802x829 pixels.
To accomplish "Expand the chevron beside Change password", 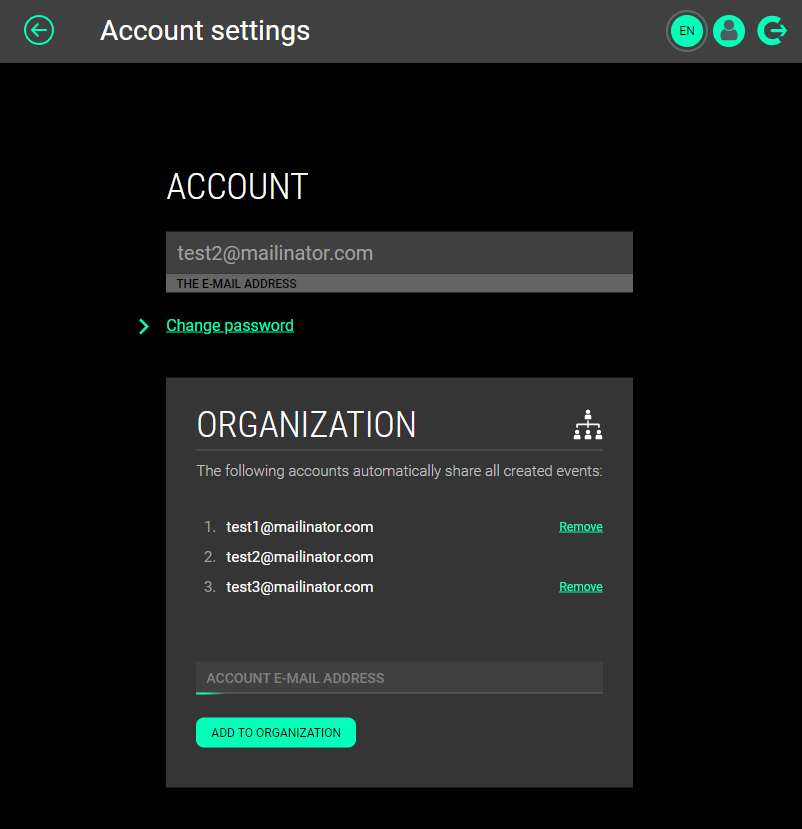I will 143,326.
